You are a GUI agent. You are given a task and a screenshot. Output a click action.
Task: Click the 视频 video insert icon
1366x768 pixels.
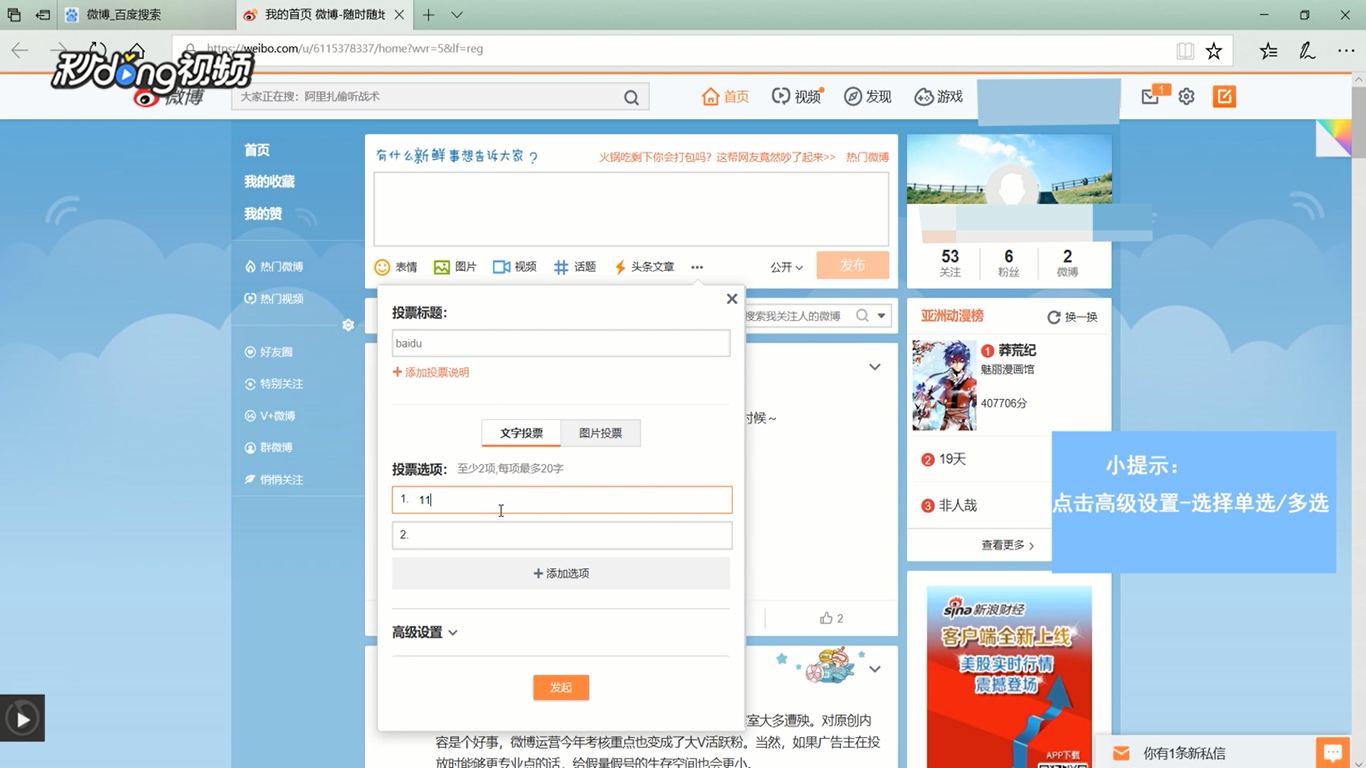click(x=503, y=266)
